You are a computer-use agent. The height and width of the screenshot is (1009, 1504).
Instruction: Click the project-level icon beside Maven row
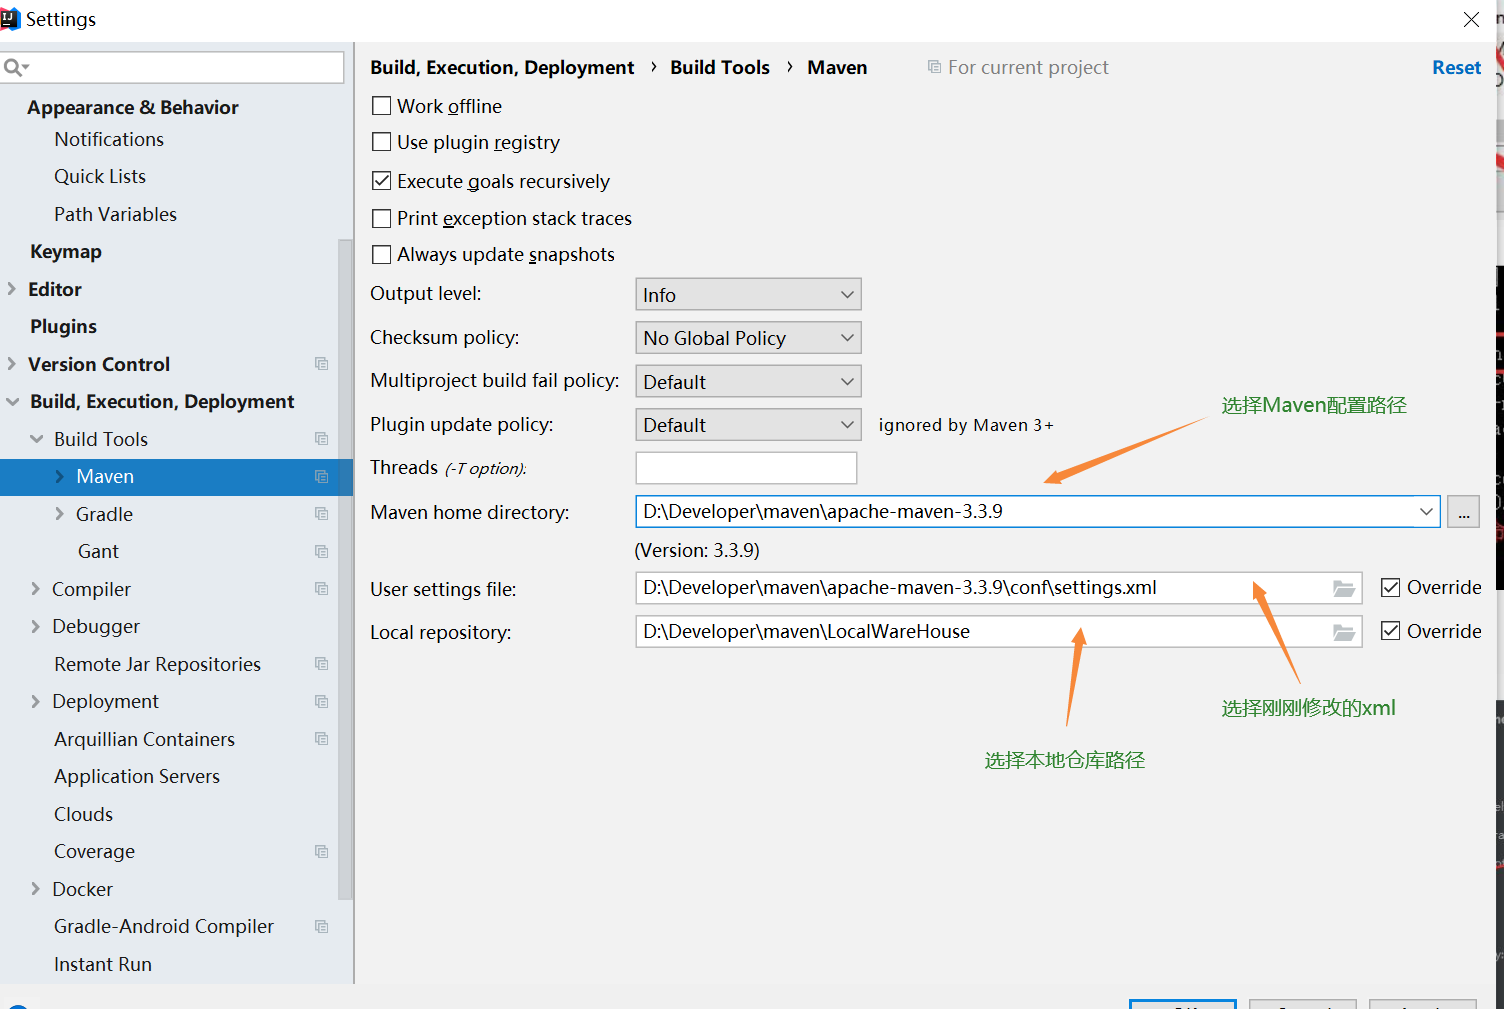click(322, 477)
